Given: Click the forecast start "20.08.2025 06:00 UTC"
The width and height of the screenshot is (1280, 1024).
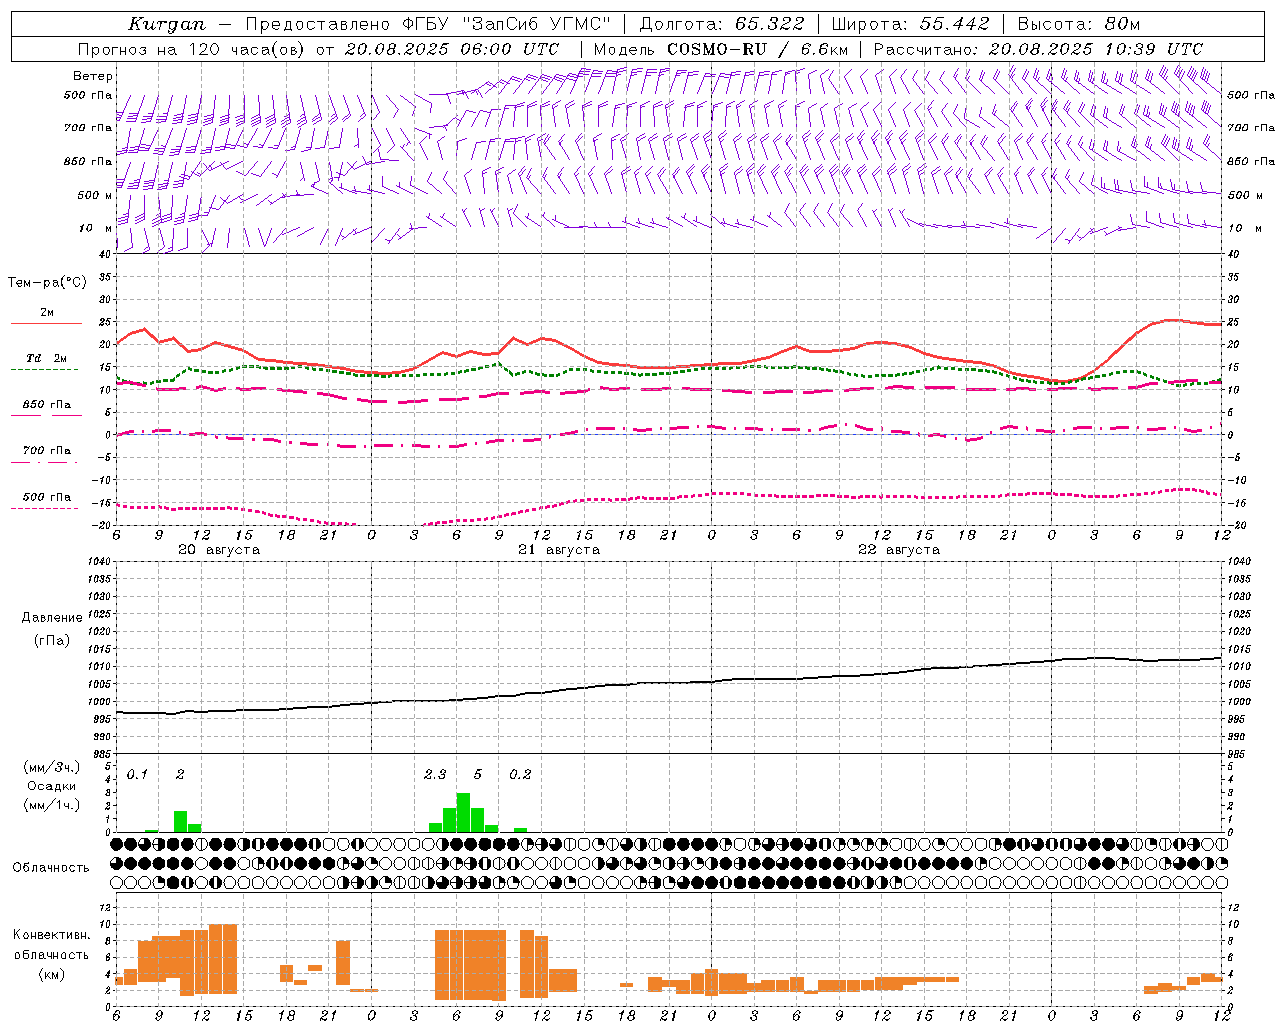Looking at the screenshot, I should click(x=452, y=48).
